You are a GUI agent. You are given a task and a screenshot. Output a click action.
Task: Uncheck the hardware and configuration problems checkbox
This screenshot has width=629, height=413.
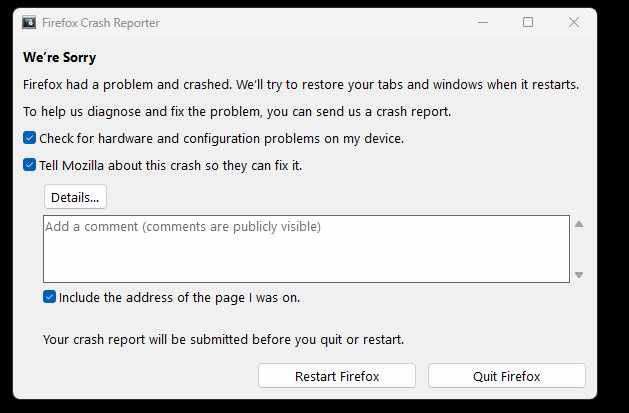click(x=30, y=138)
